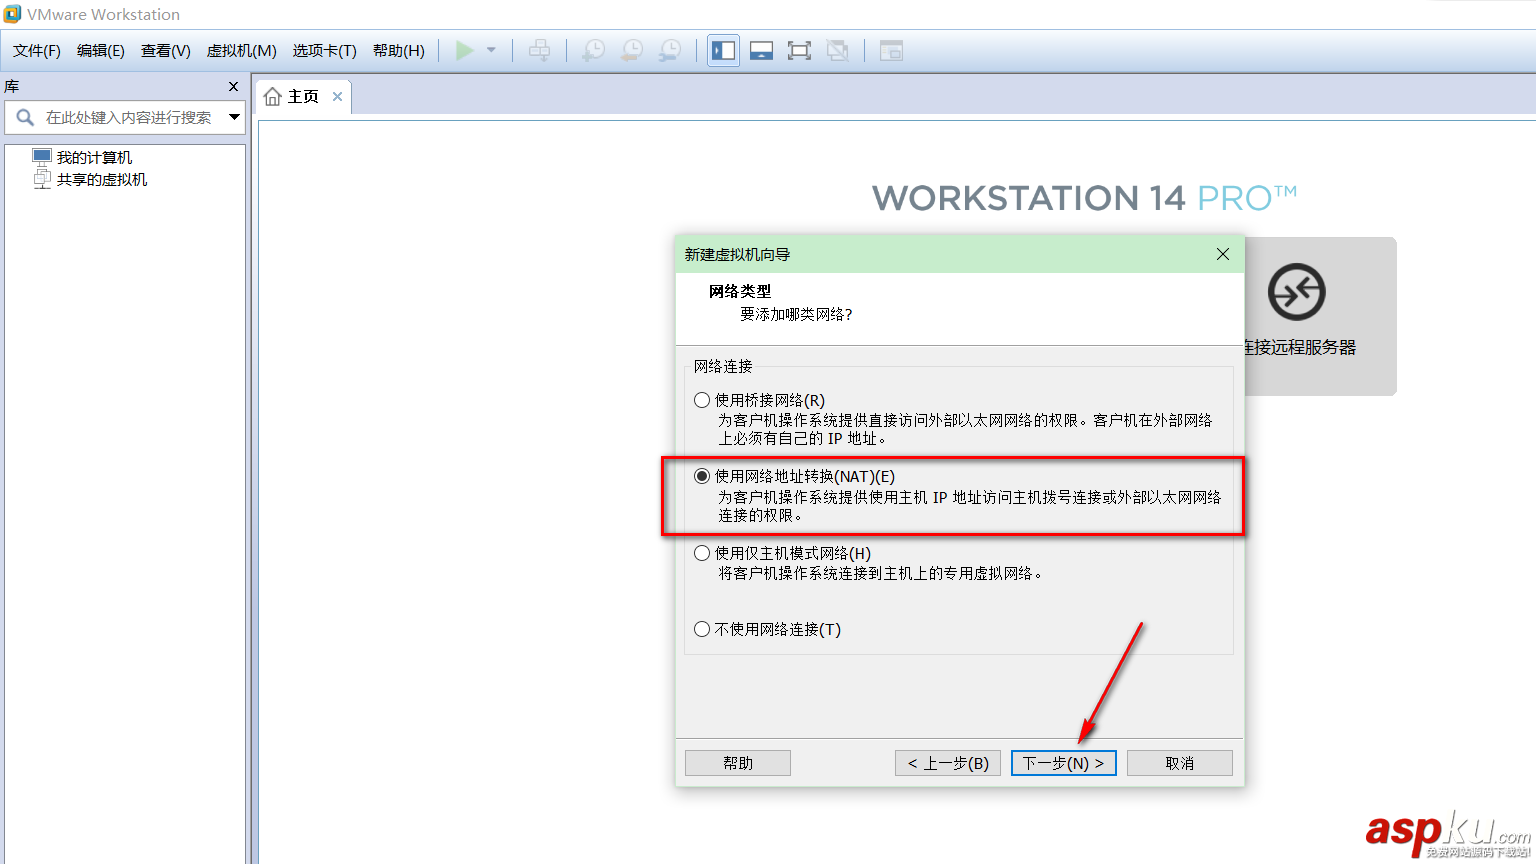This screenshot has height=864, width=1536.
Task: Open the 选项卡(T) menu
Action: click(325, 51)
